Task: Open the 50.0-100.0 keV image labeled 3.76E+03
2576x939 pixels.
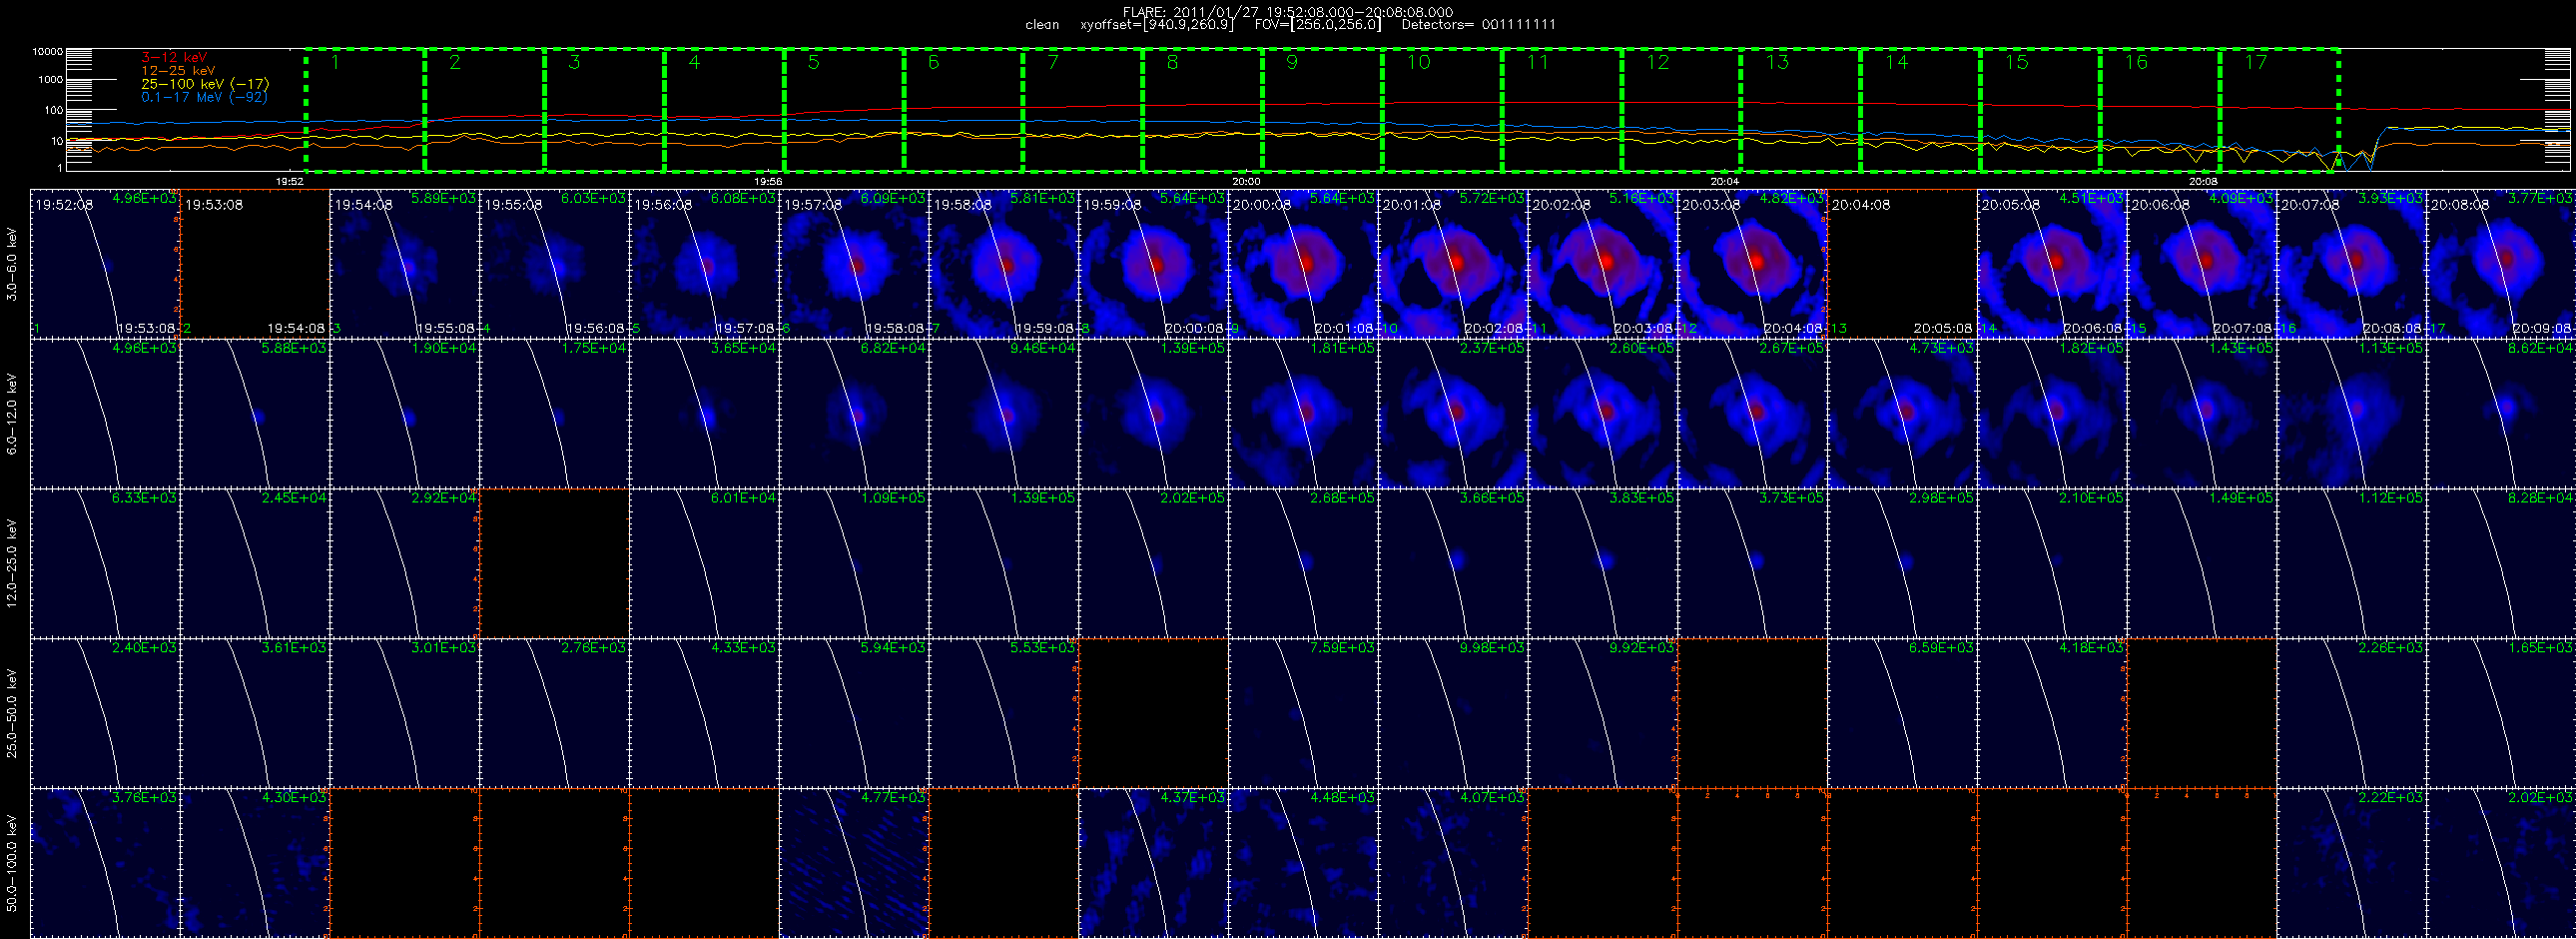Action: click(x=105, y=864)
